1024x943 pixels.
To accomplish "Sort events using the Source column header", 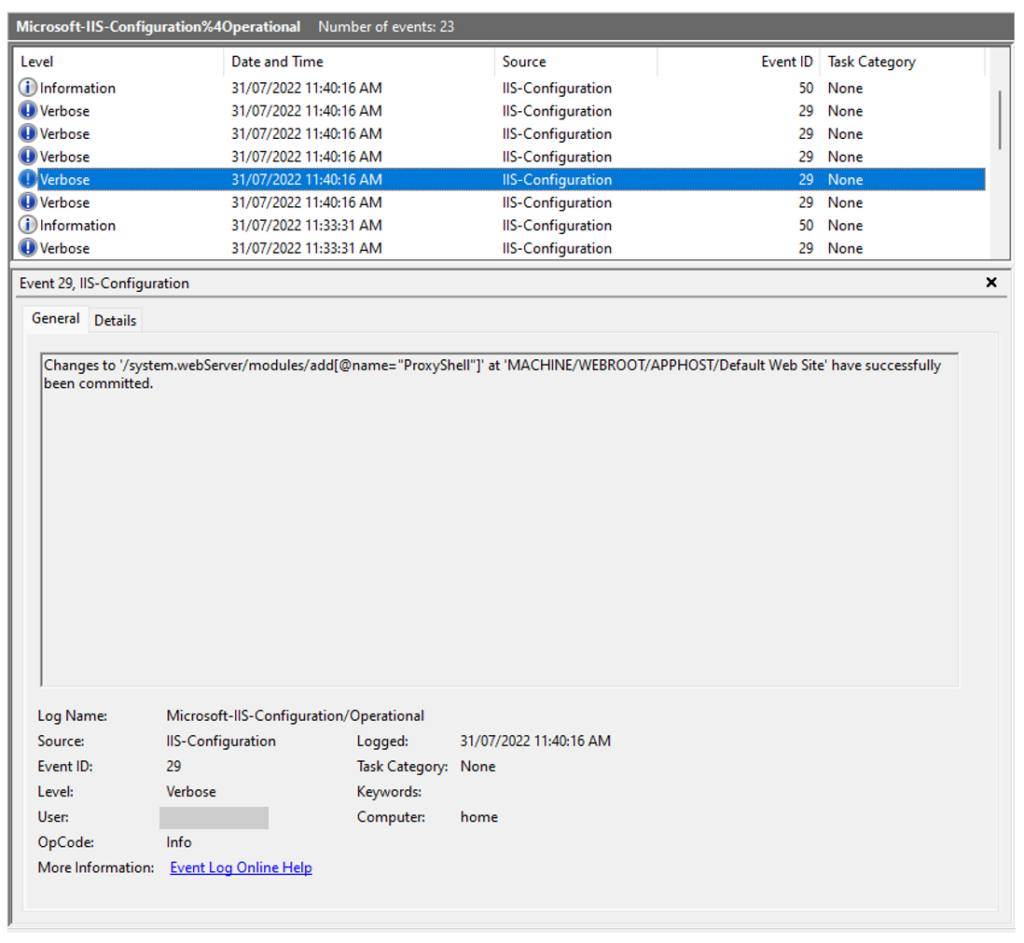I will pos(520,61).
